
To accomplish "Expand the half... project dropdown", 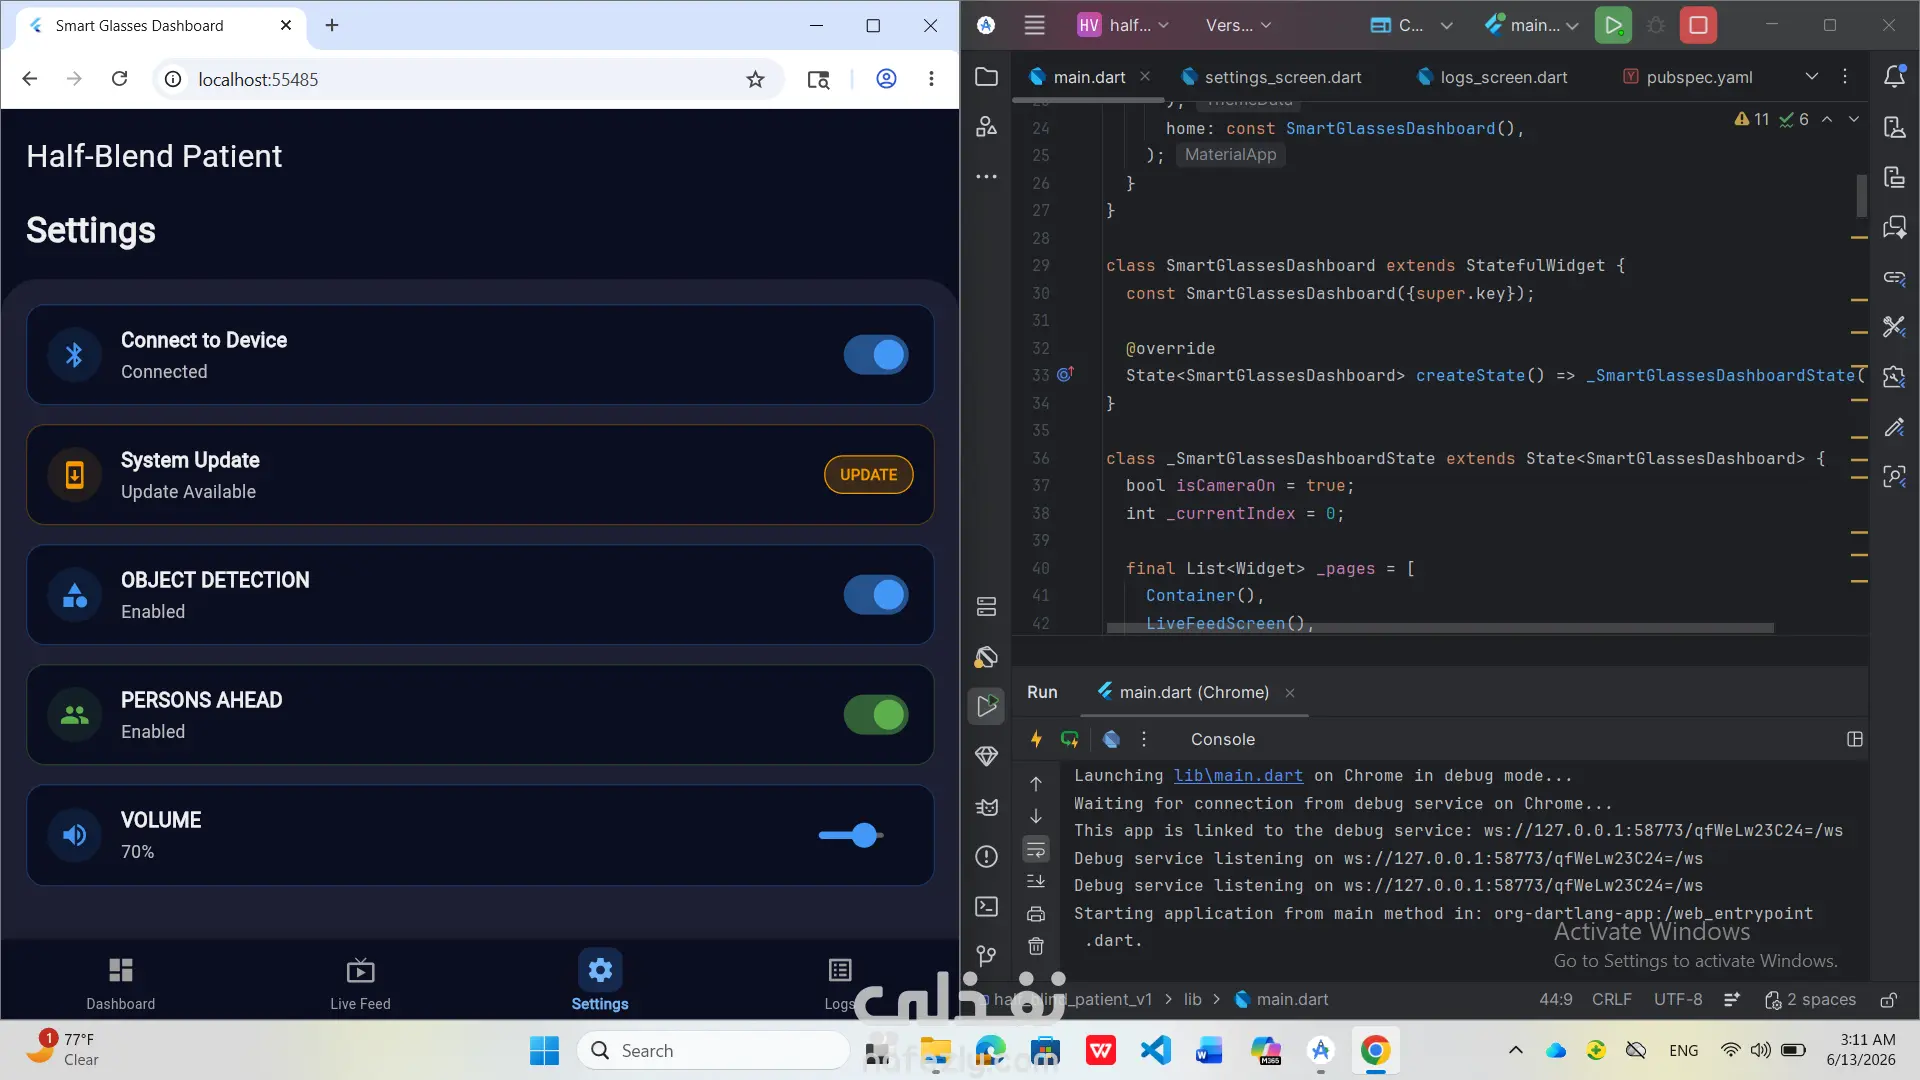I will (x=1123, y=25).
